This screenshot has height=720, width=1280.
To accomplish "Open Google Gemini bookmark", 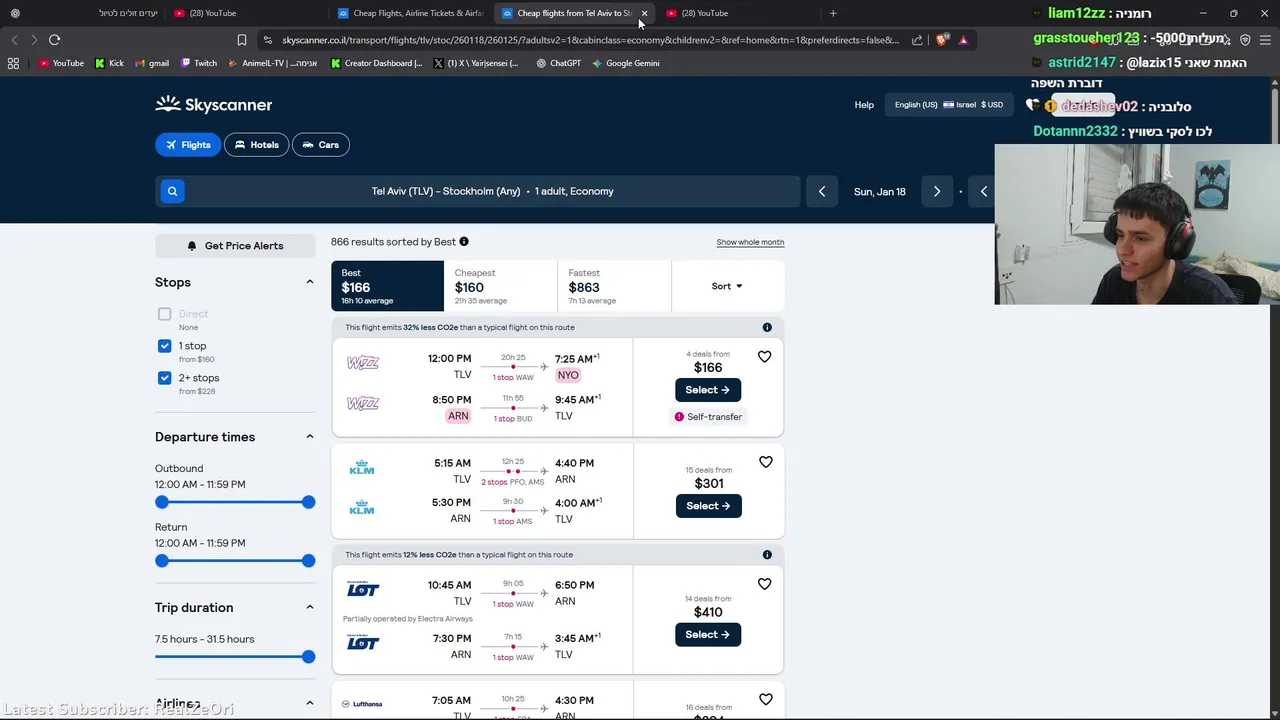I will (626, 63).
